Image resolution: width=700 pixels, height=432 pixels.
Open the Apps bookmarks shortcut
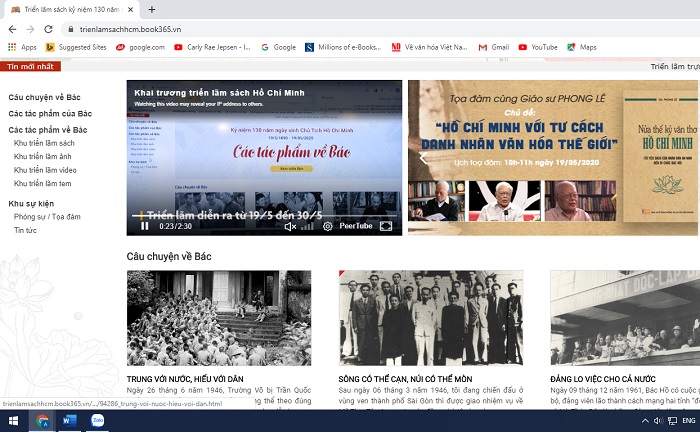pyautogui.click(x=22, y=47)
